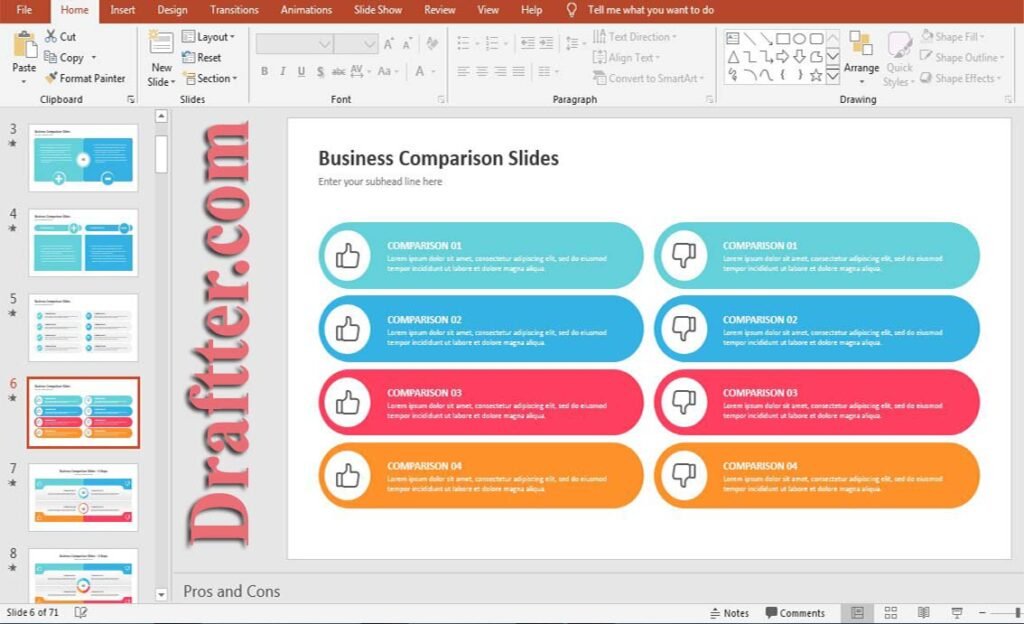Open the Animations tab
Viewport: 1024px width, 624px height.
[x=305, y=11]
